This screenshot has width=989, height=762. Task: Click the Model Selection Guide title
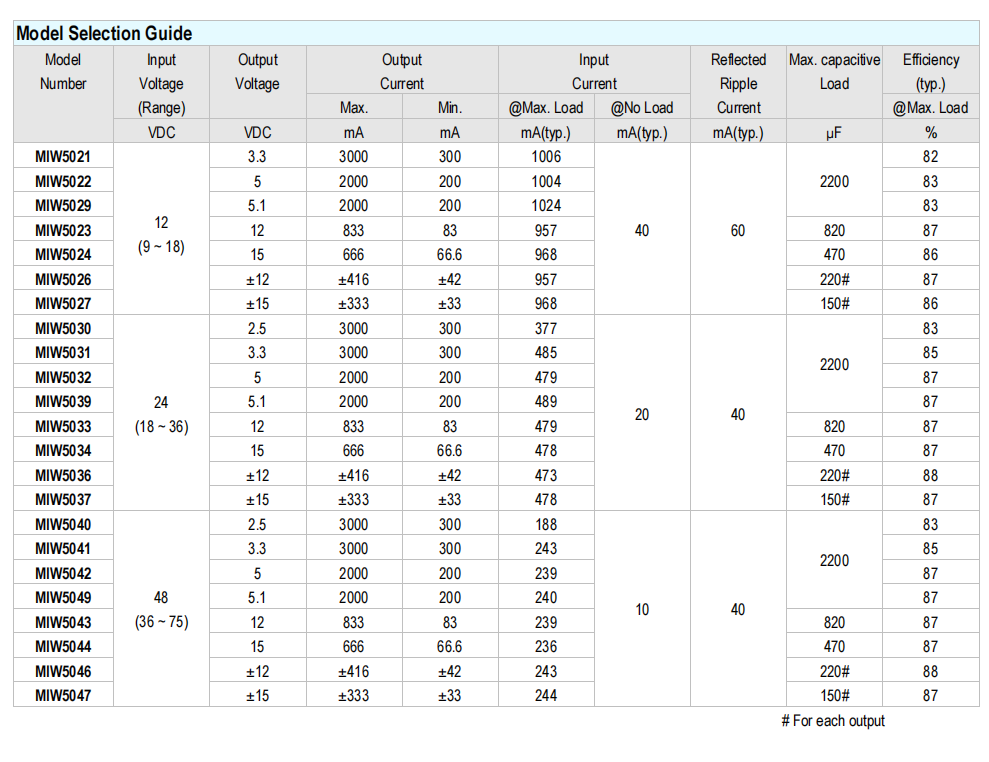pyautogui.click(x=104, y=33)
